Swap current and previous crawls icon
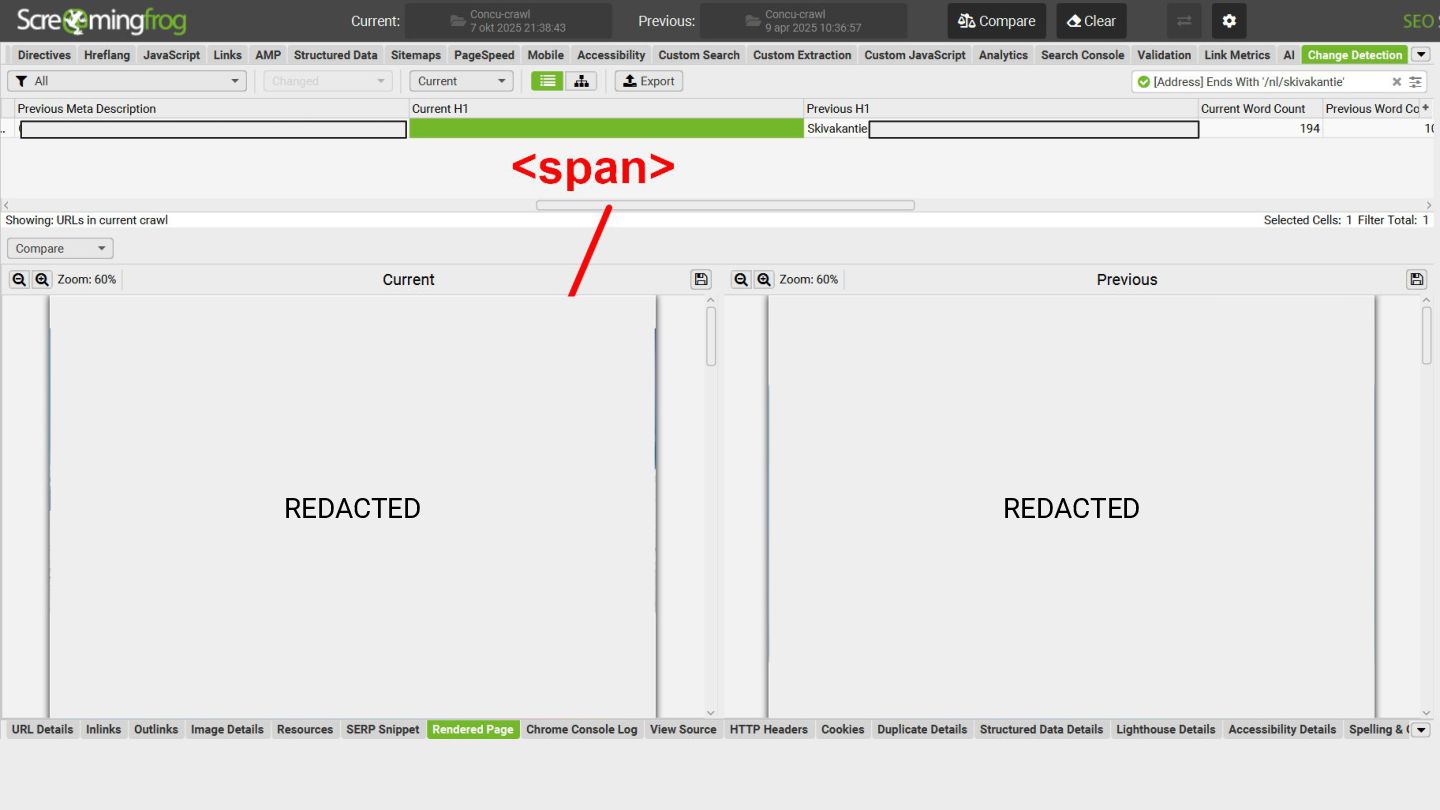The height and width of the screenshot is (810, 1440). click(1184, 21)
